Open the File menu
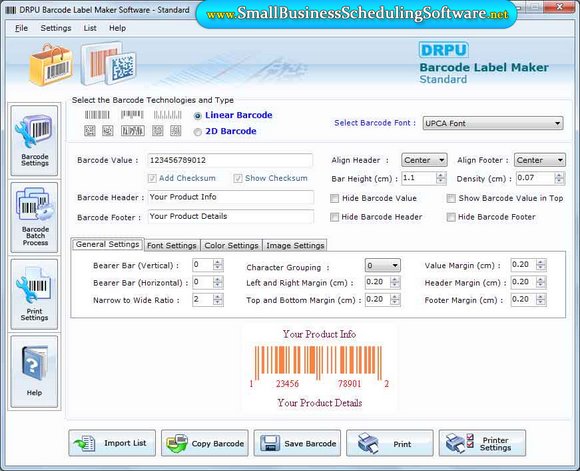The image size is (580, 471). click(x=21, y=28)
